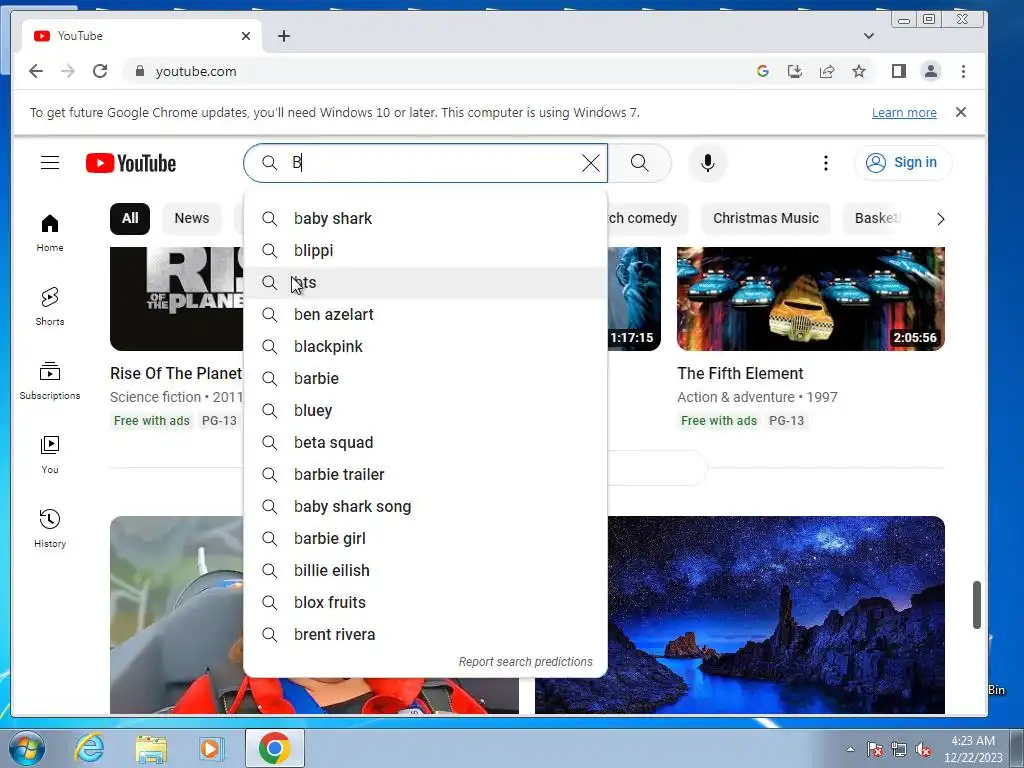Choose the 'bluey' suggestion
1024x768 pixels.
point(425,410)
